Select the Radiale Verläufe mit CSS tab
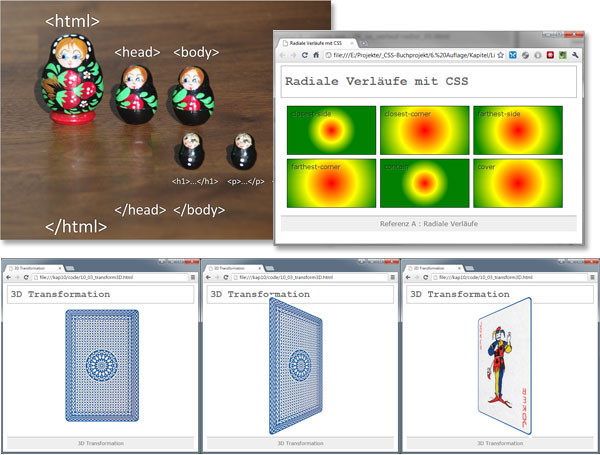The height and width of the screenshot is (455, 600). 316,43
